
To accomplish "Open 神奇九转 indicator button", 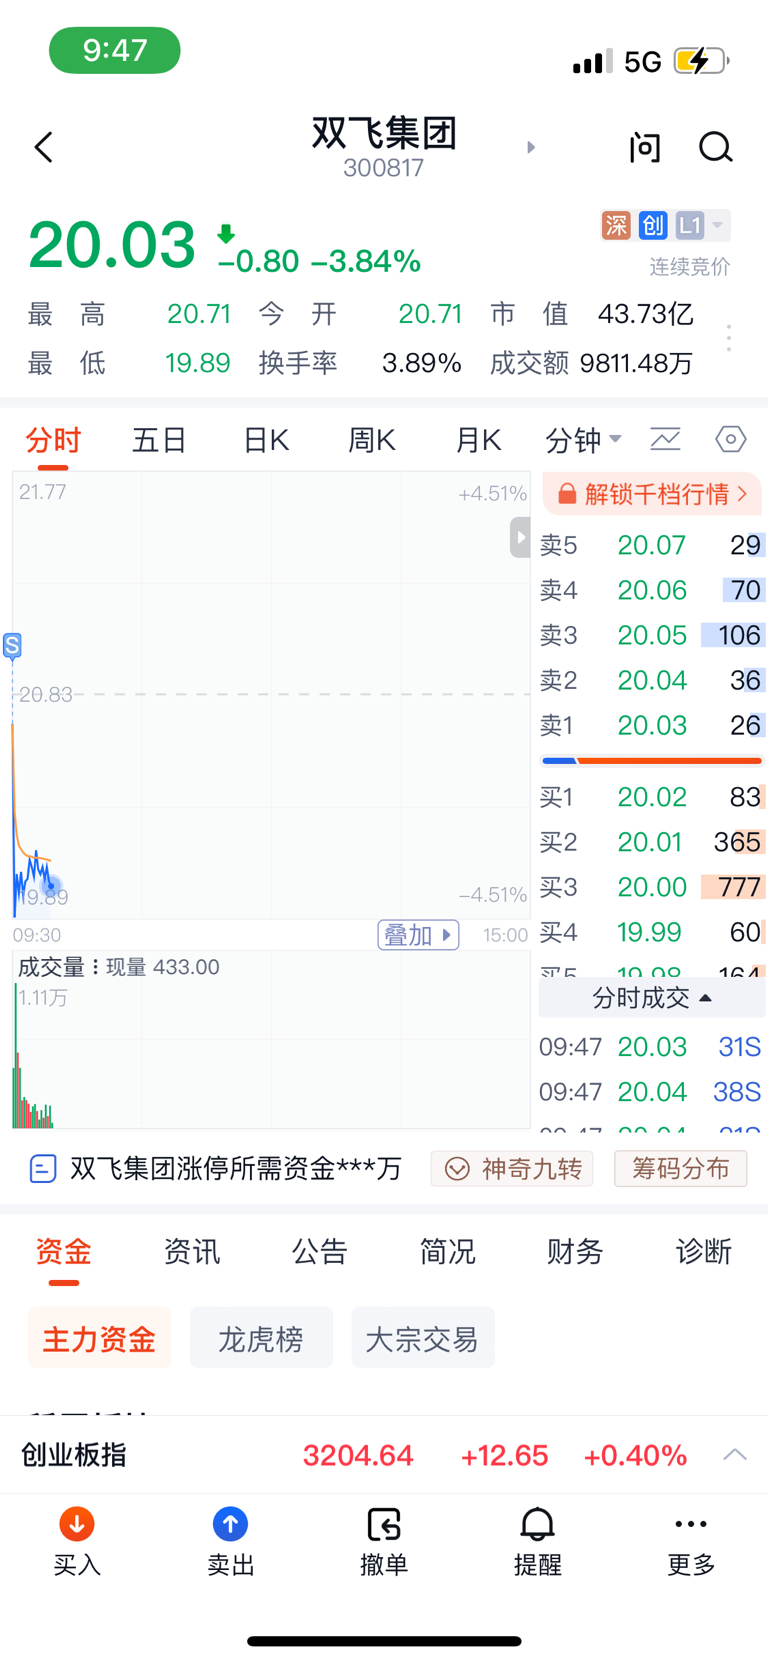I will pos(512,1168).
